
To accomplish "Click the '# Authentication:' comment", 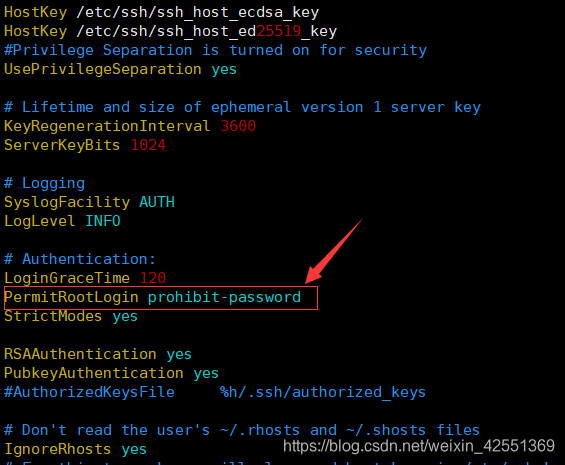I will pyautogui.click(x=80, y=260).
